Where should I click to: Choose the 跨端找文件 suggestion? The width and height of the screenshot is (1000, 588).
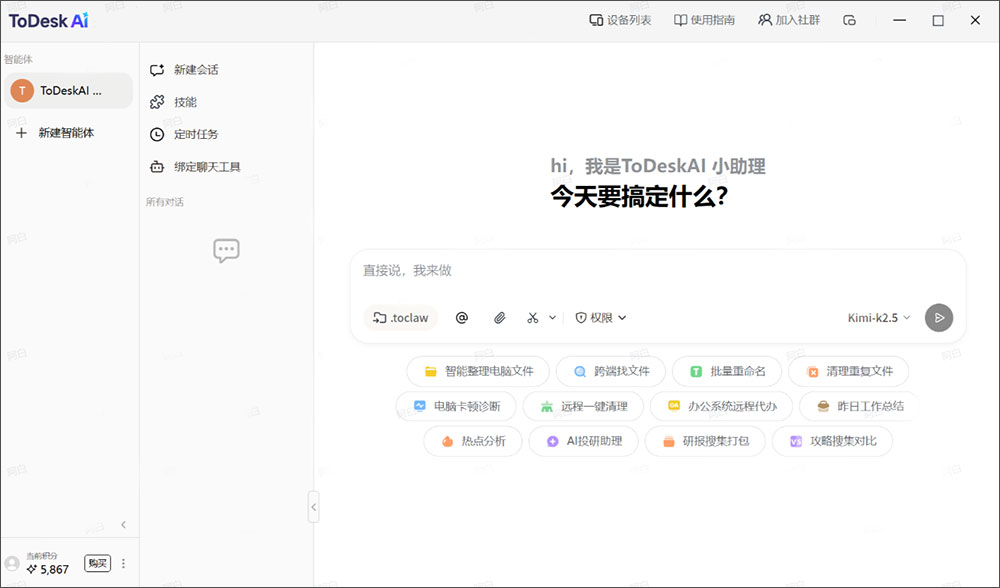(611, 371)
